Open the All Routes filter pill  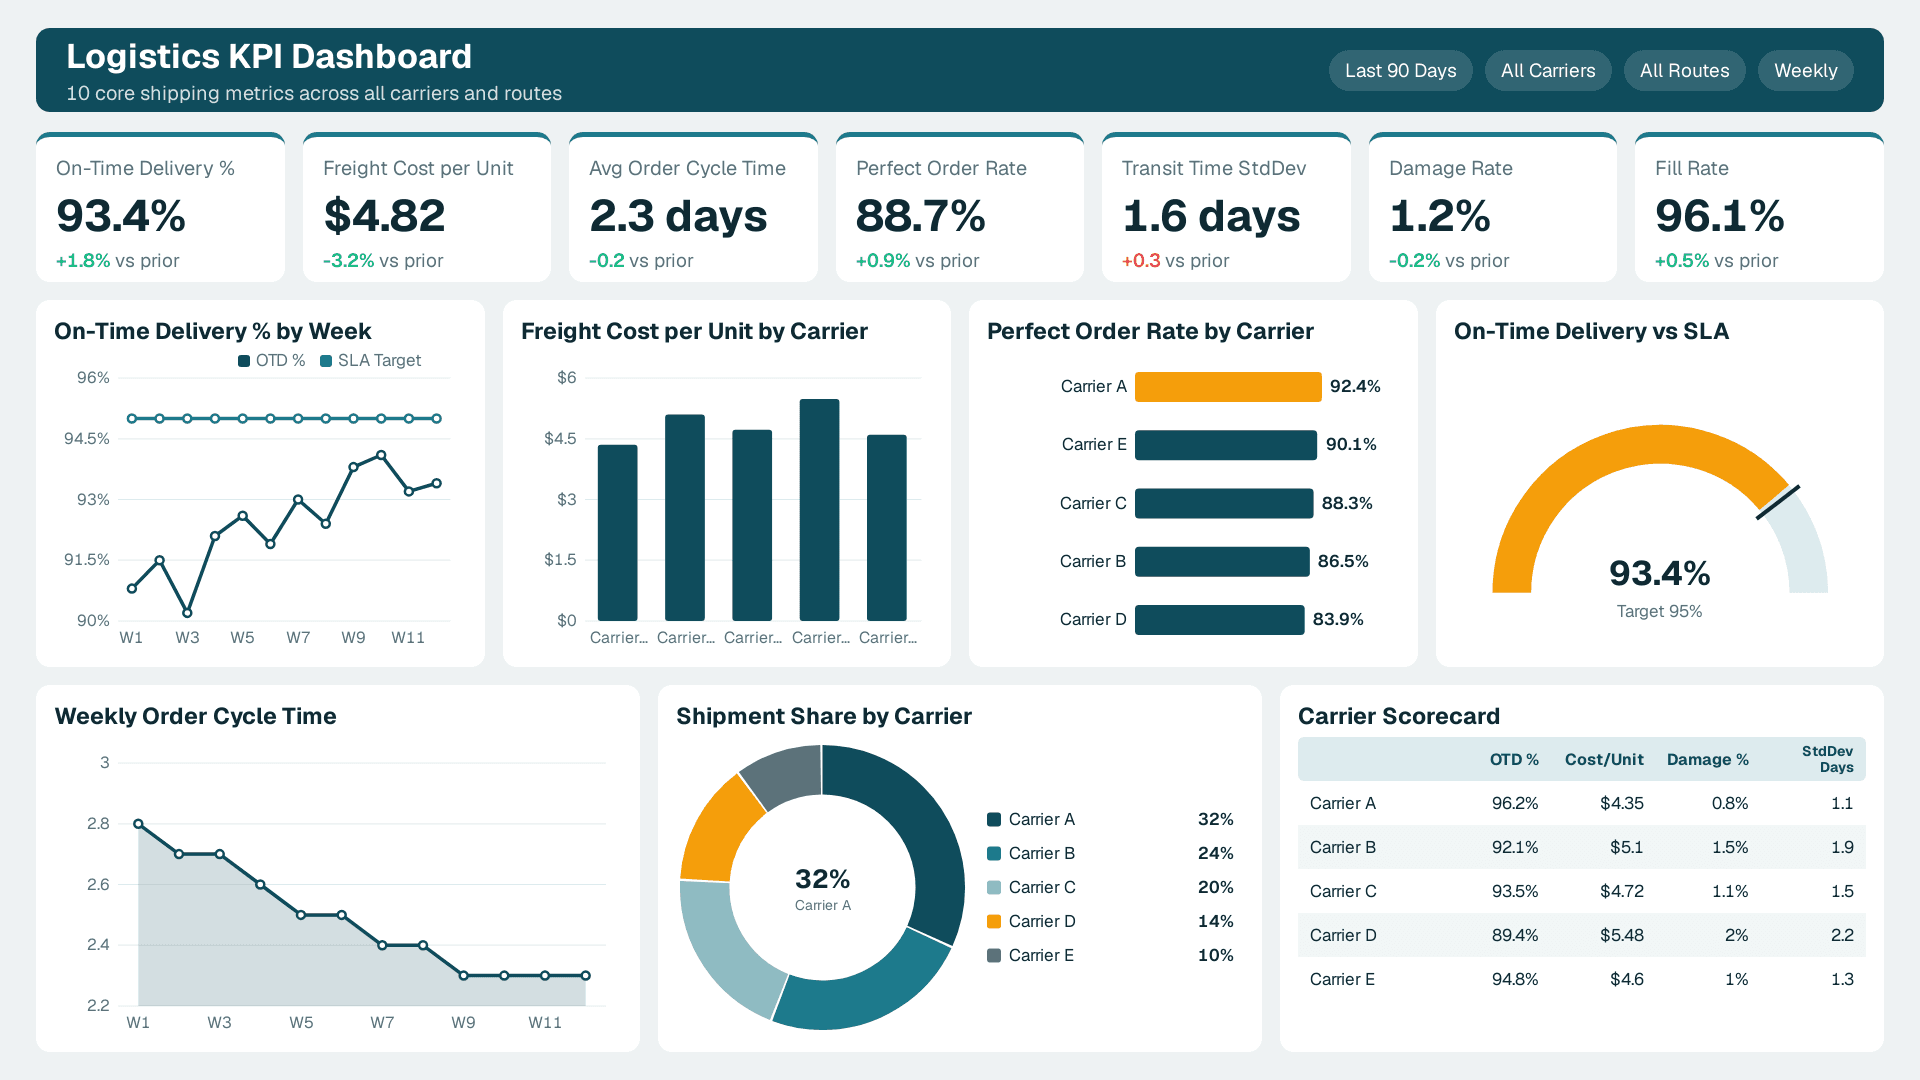[x=1684, y=71]
